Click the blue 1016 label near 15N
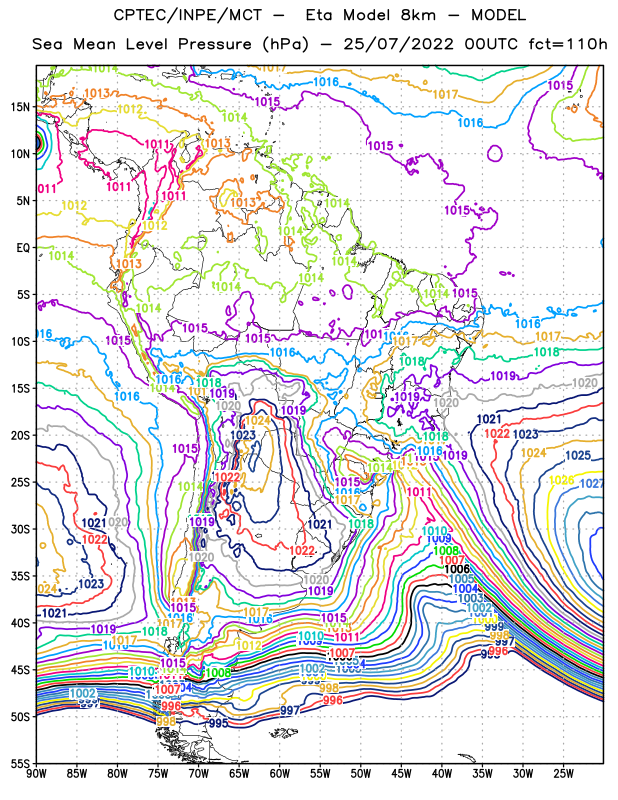Image resolution: width=618 pixels, height=800 pixels. point(470,122)
